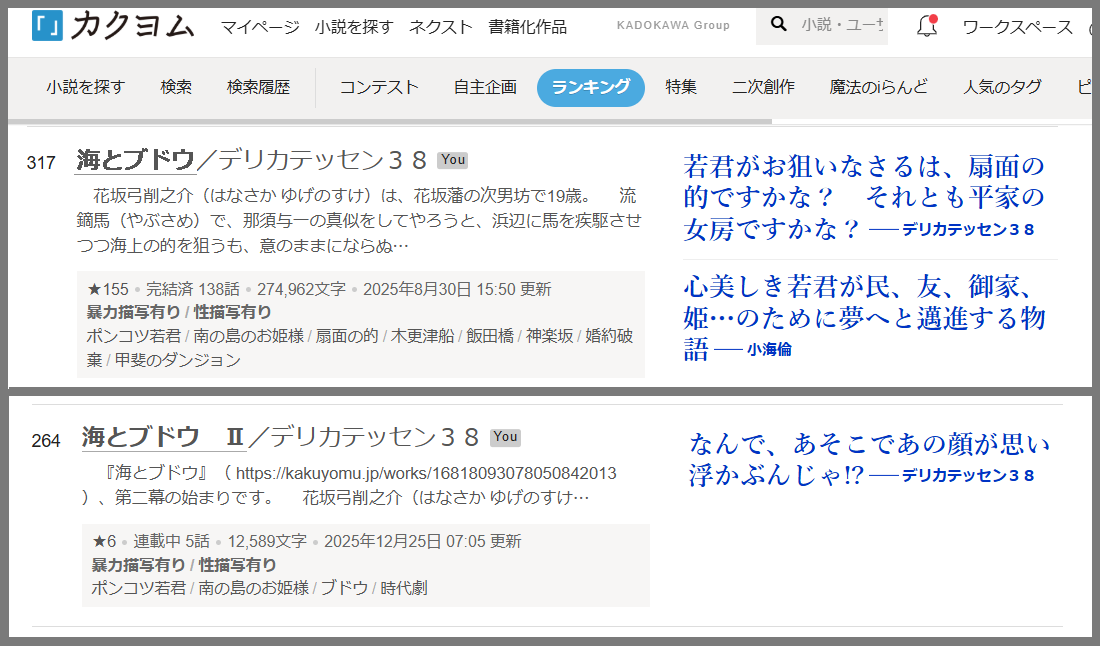Screen dimensions: 1100x646
Task: Click the 神楽坂 tag link
Action: 550,336
